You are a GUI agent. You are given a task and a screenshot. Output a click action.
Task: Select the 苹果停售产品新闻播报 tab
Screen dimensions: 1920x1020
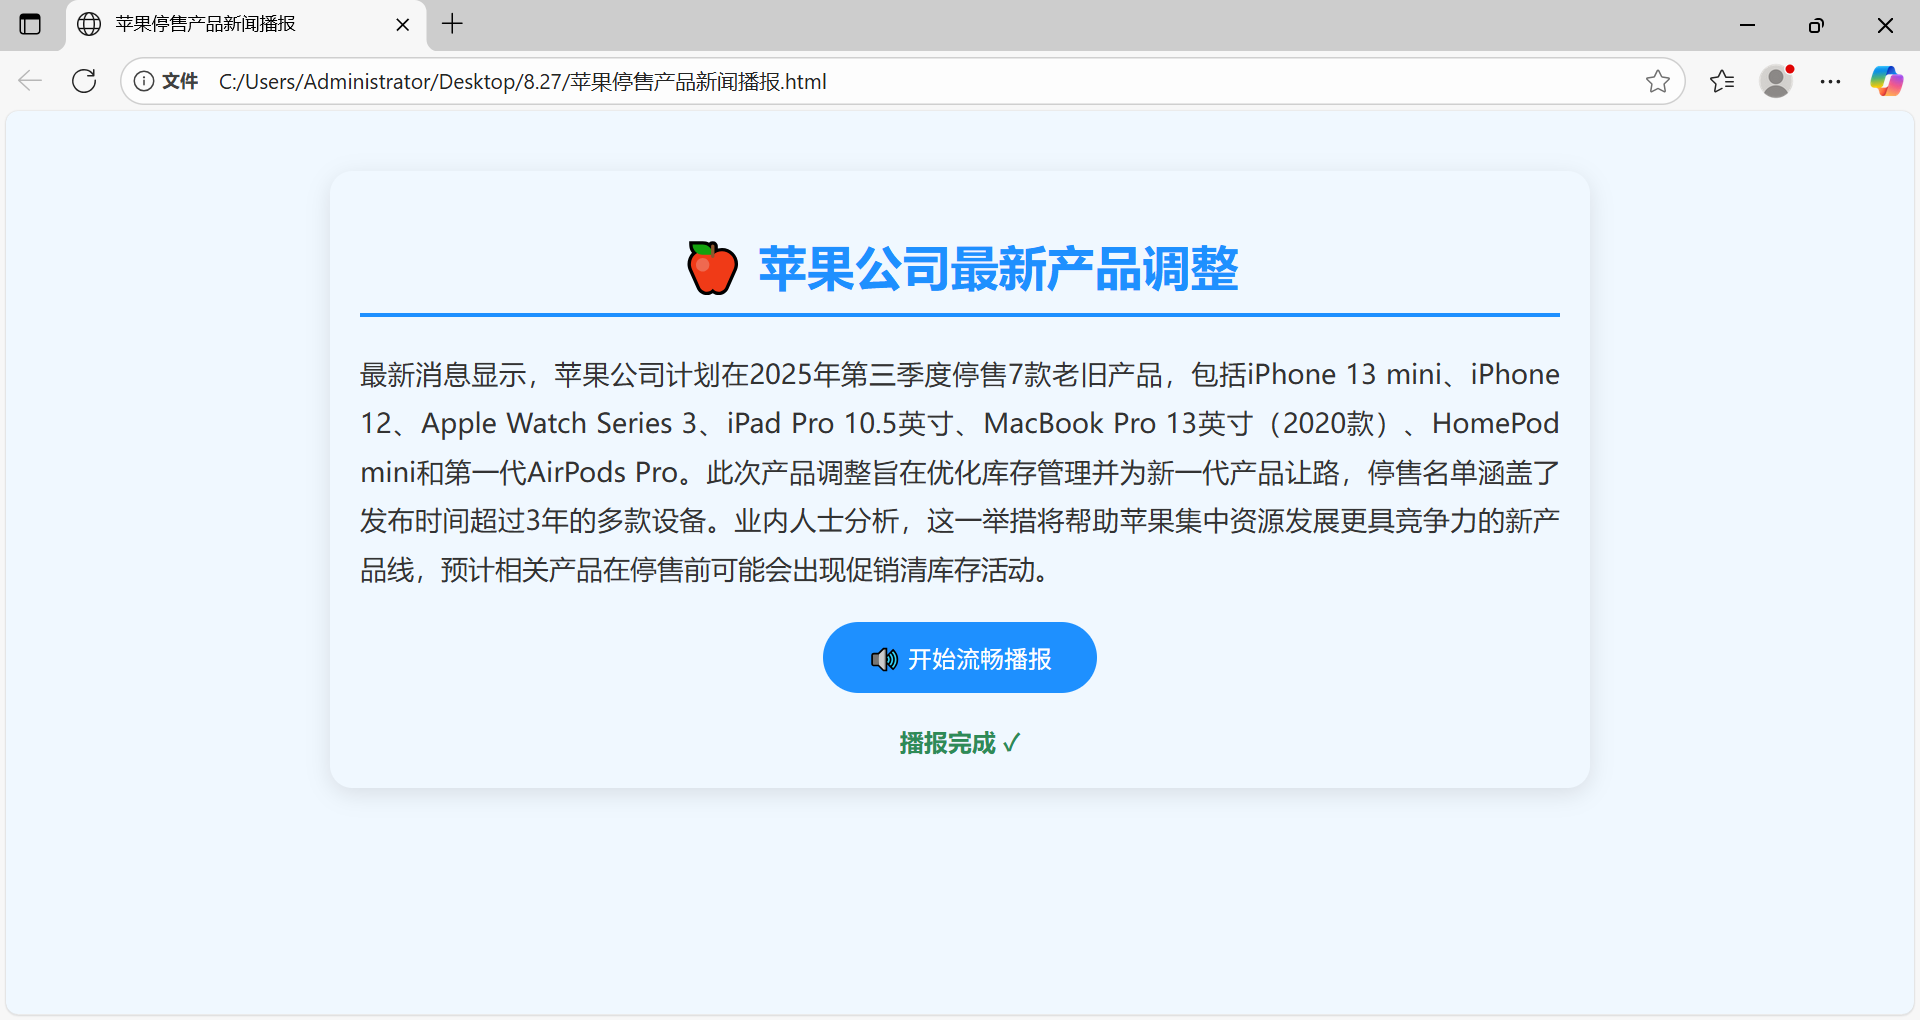point(246,24)
